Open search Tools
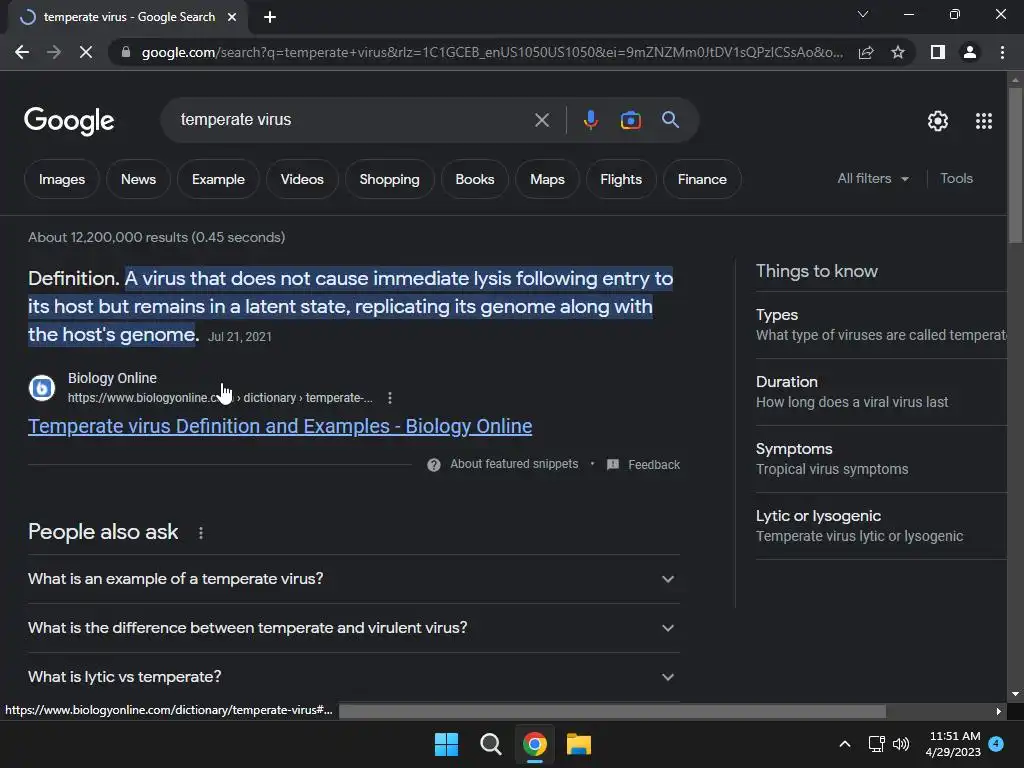The width and height of the screenshot is (1024, 768). [x=957, y=178]
